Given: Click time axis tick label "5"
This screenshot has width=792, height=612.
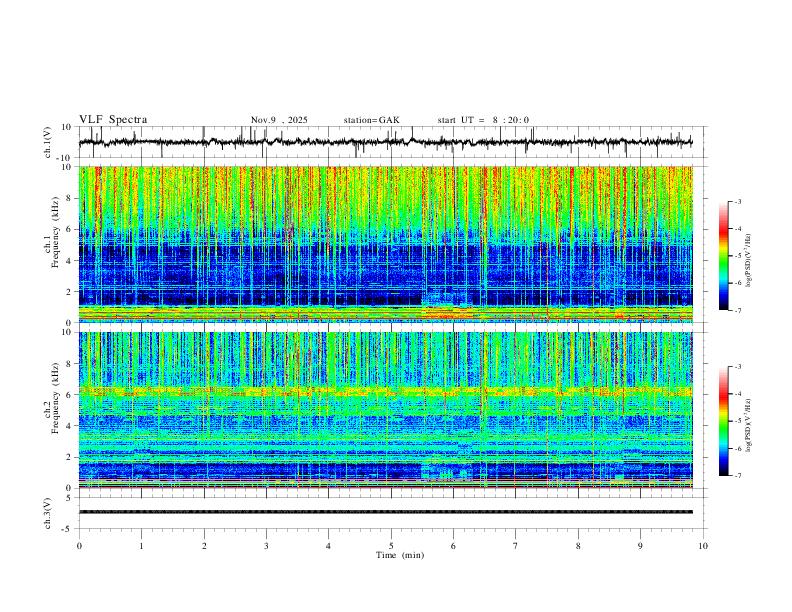Looking at the screenshot, I should pyautogui.click(x=391, y=546).
